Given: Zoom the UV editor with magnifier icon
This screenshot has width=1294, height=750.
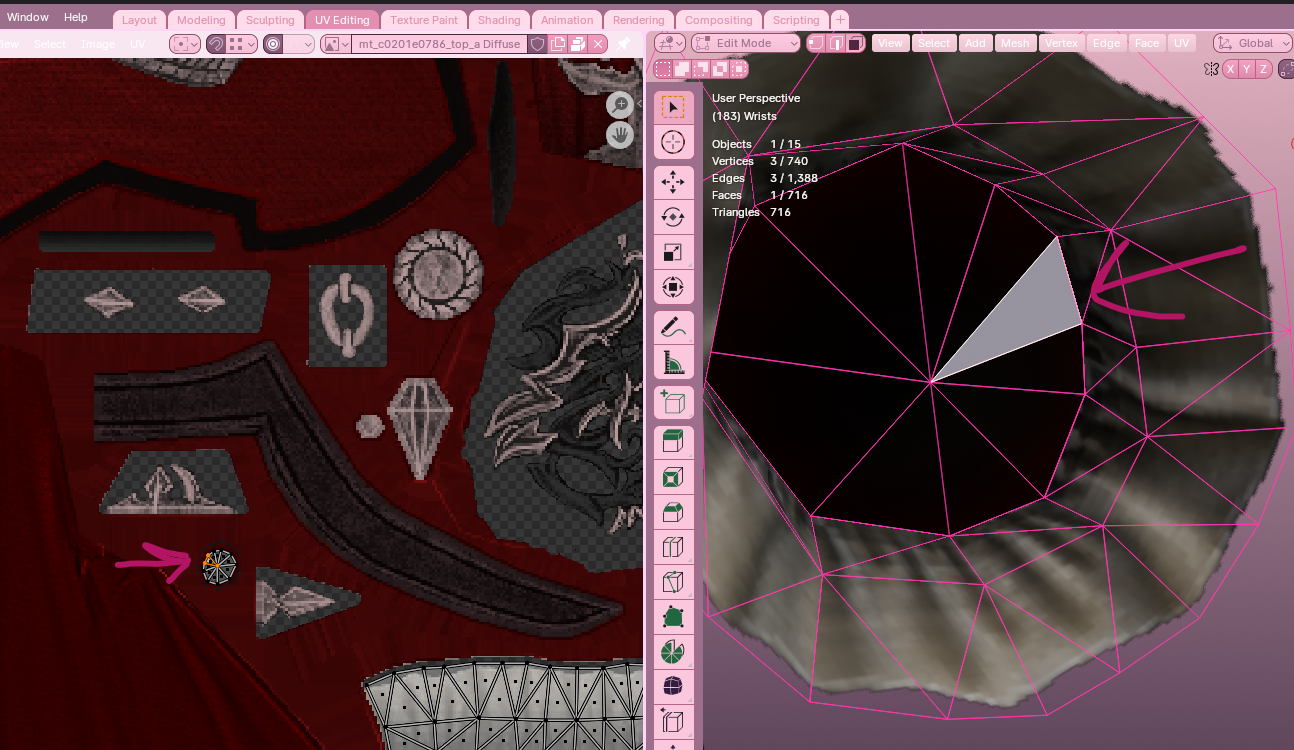Looking at the screenshot, I should pos(620,104).
